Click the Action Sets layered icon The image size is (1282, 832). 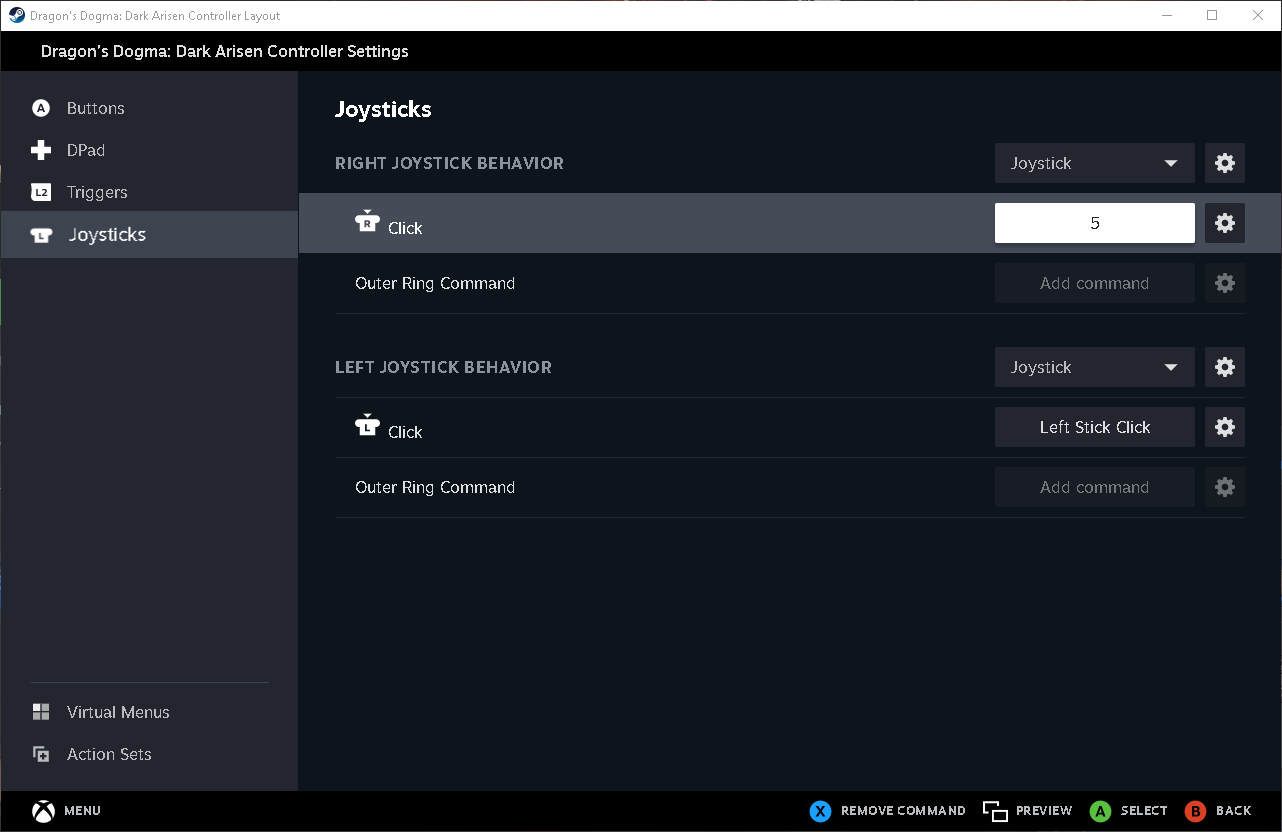pos(41,754)
